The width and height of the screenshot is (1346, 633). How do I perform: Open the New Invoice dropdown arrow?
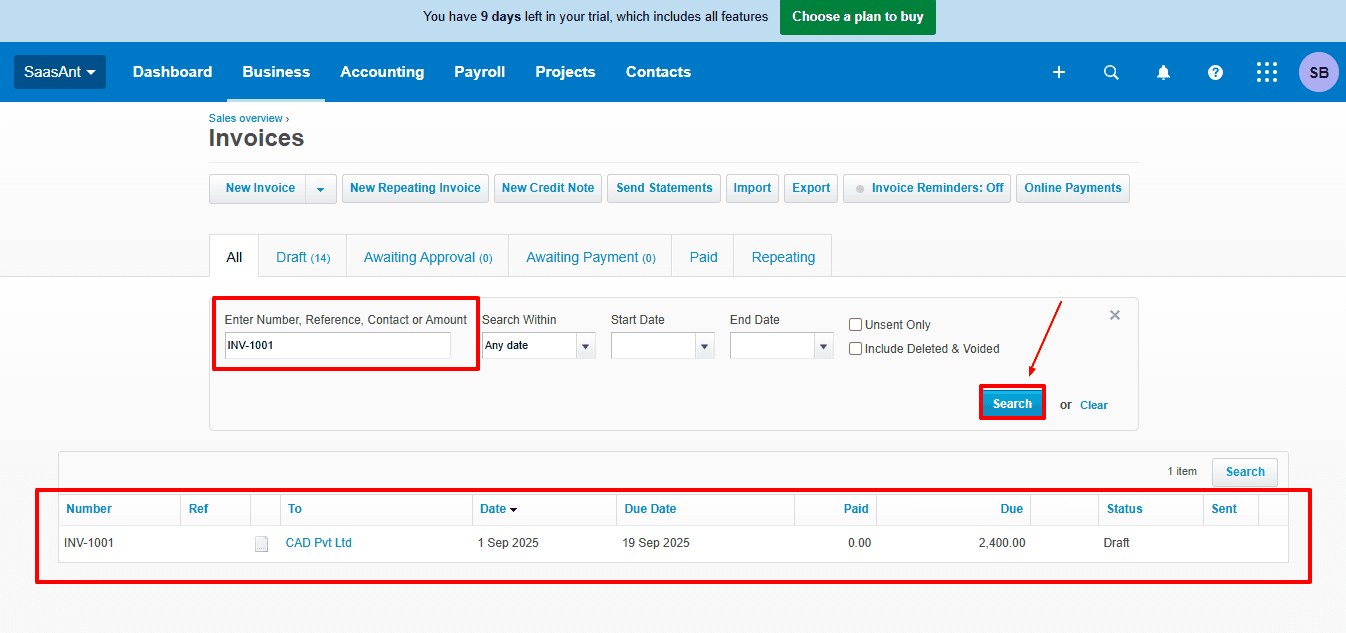321,189
